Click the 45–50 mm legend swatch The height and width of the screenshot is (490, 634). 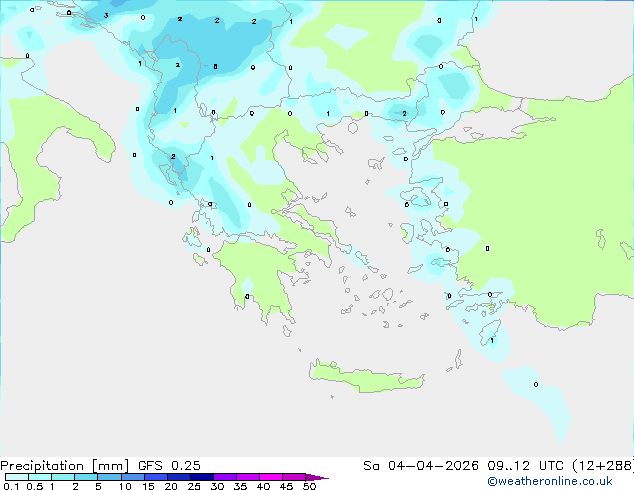coord(294,477)
